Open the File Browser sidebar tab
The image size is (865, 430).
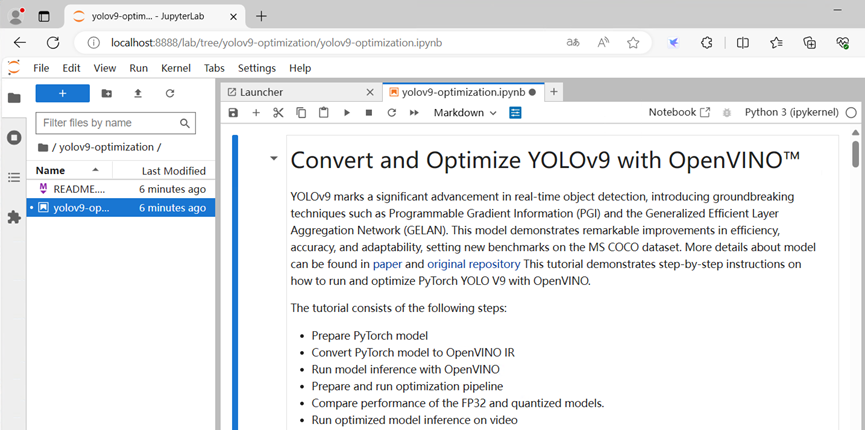[x=14, y=98]
